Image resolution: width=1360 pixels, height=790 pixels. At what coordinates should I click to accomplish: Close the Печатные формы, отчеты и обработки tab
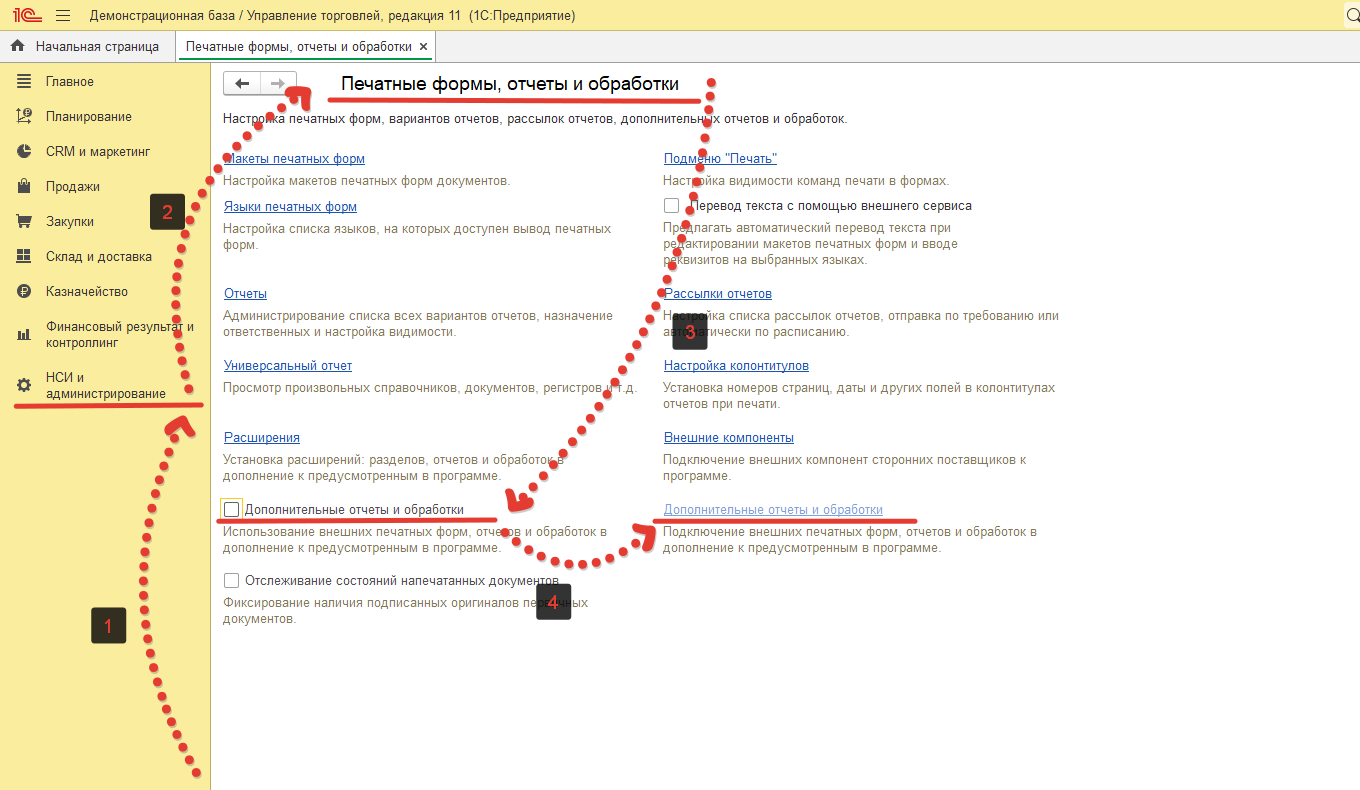423,47
